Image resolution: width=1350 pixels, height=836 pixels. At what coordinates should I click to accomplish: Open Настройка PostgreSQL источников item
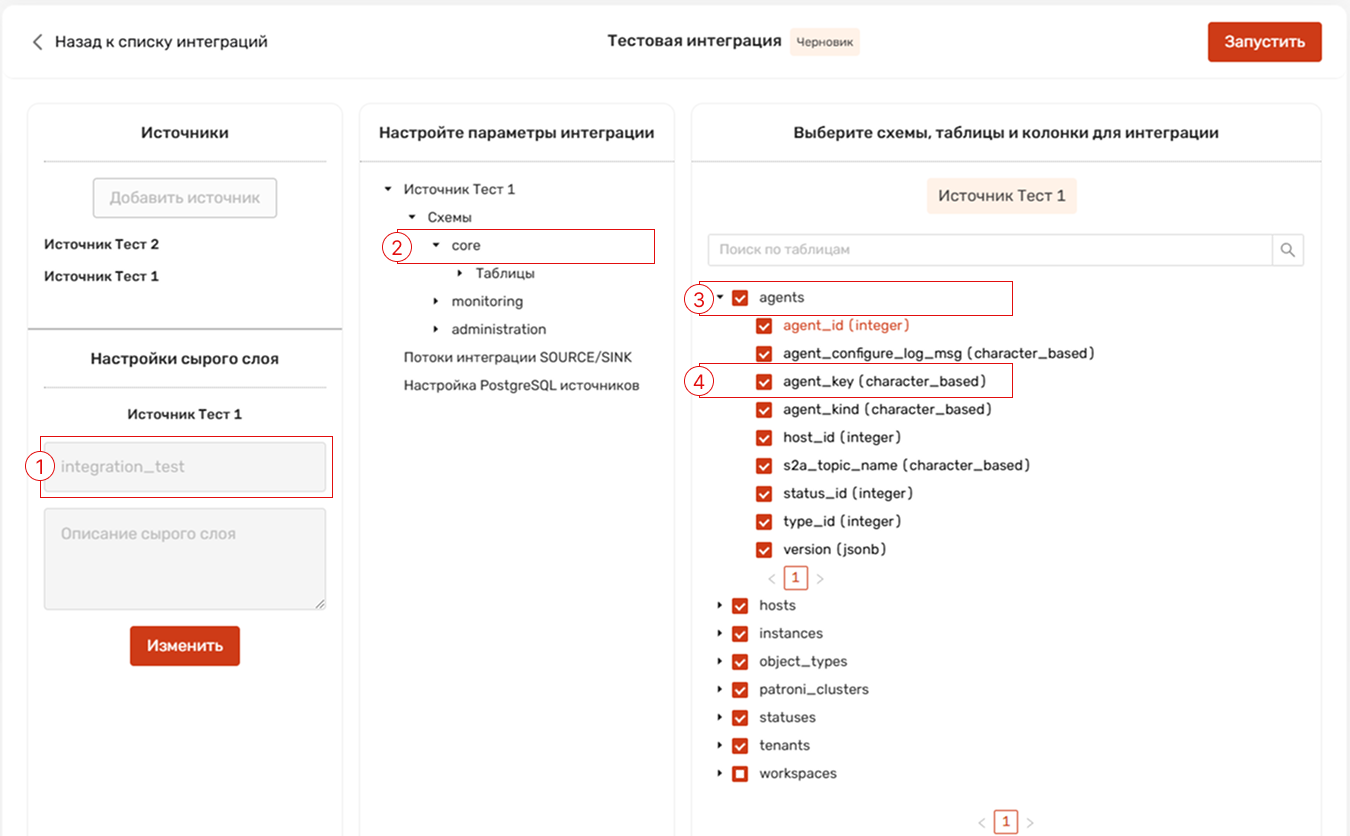click(521, 385)
